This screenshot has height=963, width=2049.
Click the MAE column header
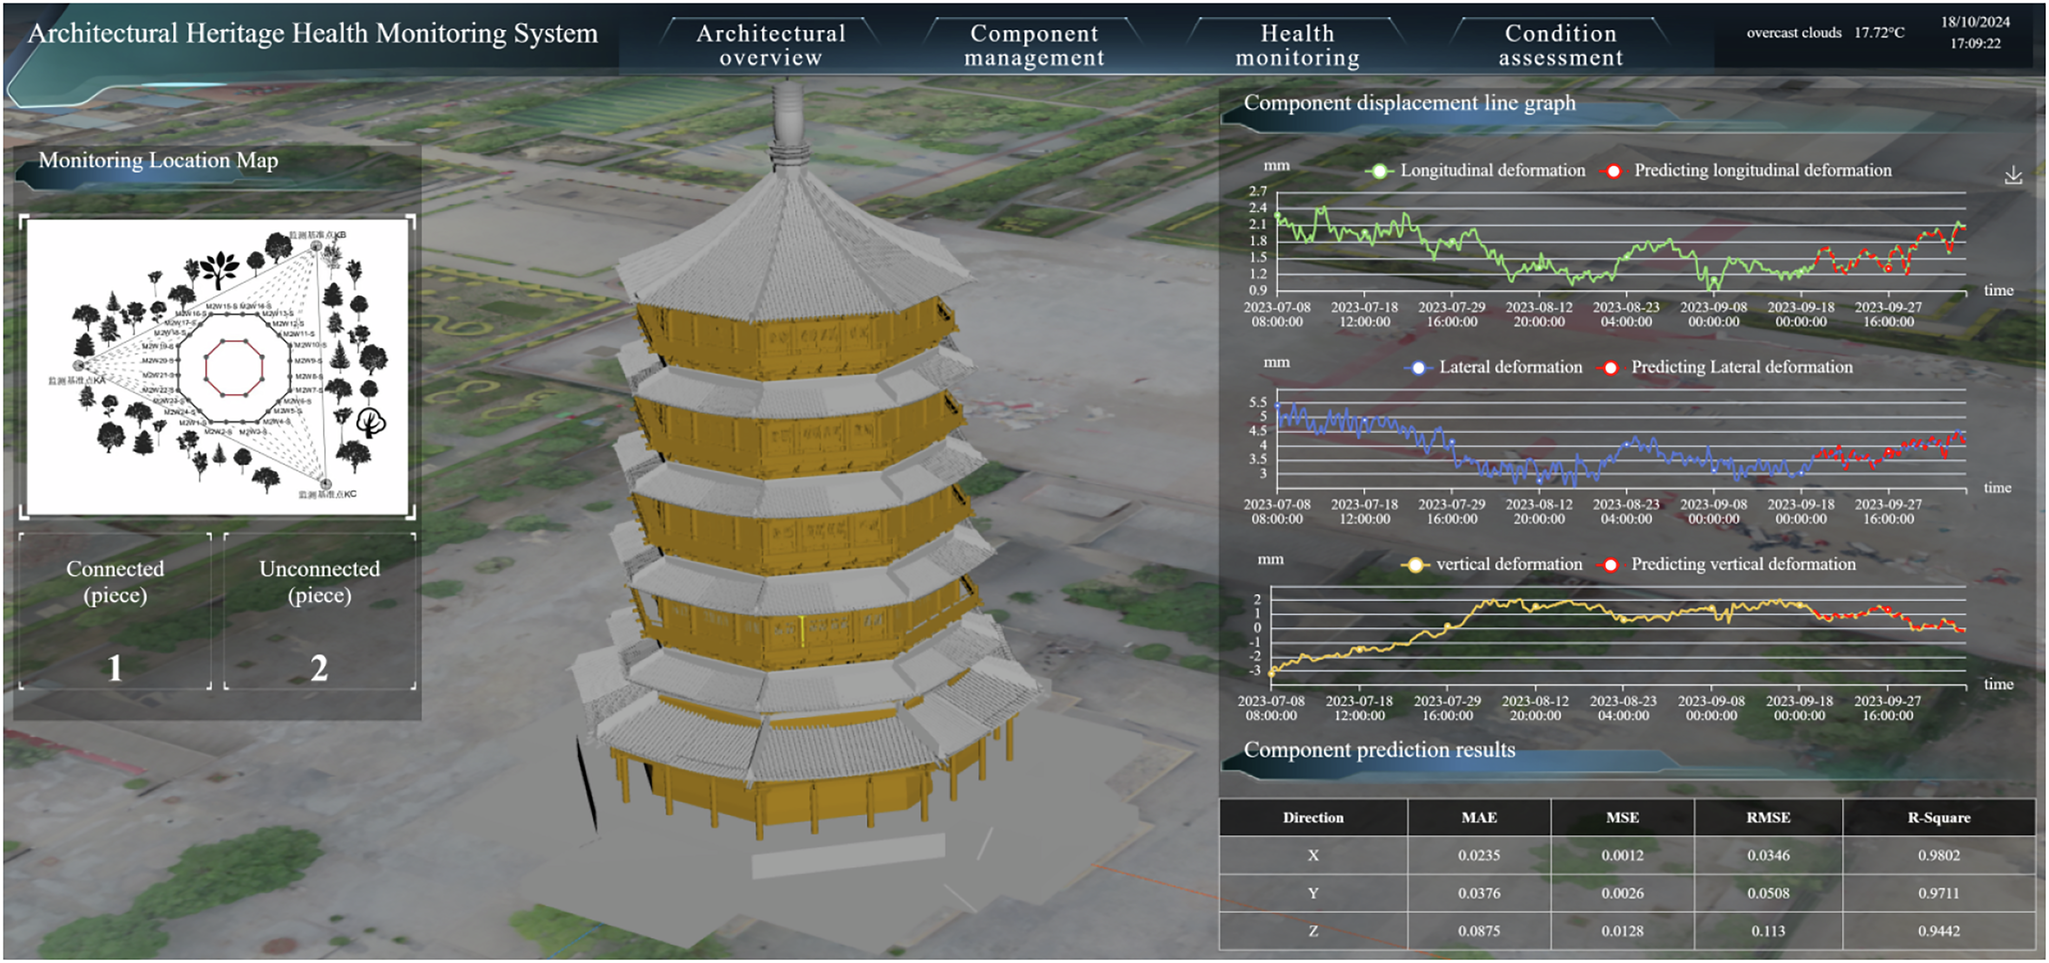[1479, 818]
